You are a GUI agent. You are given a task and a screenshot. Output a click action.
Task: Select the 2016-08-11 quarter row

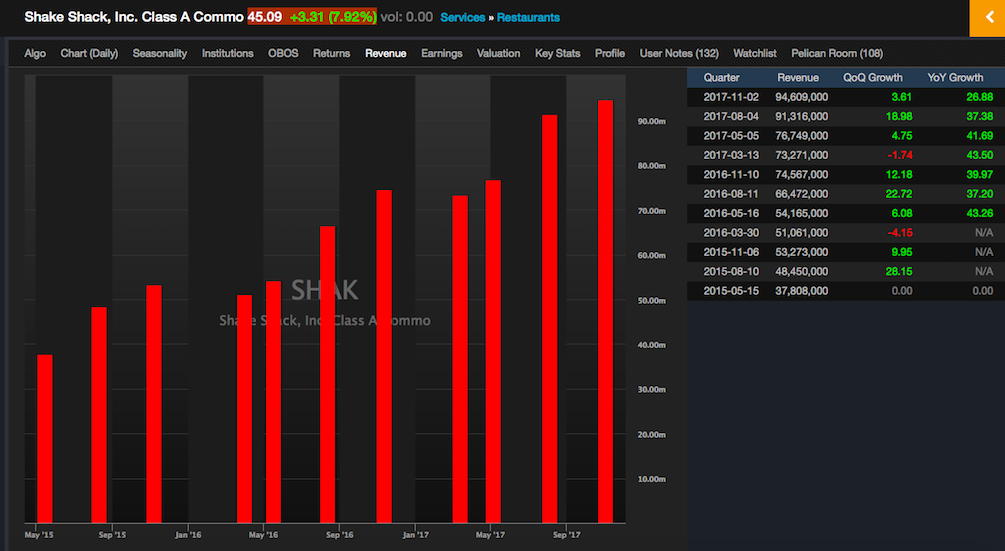(846, 193)
